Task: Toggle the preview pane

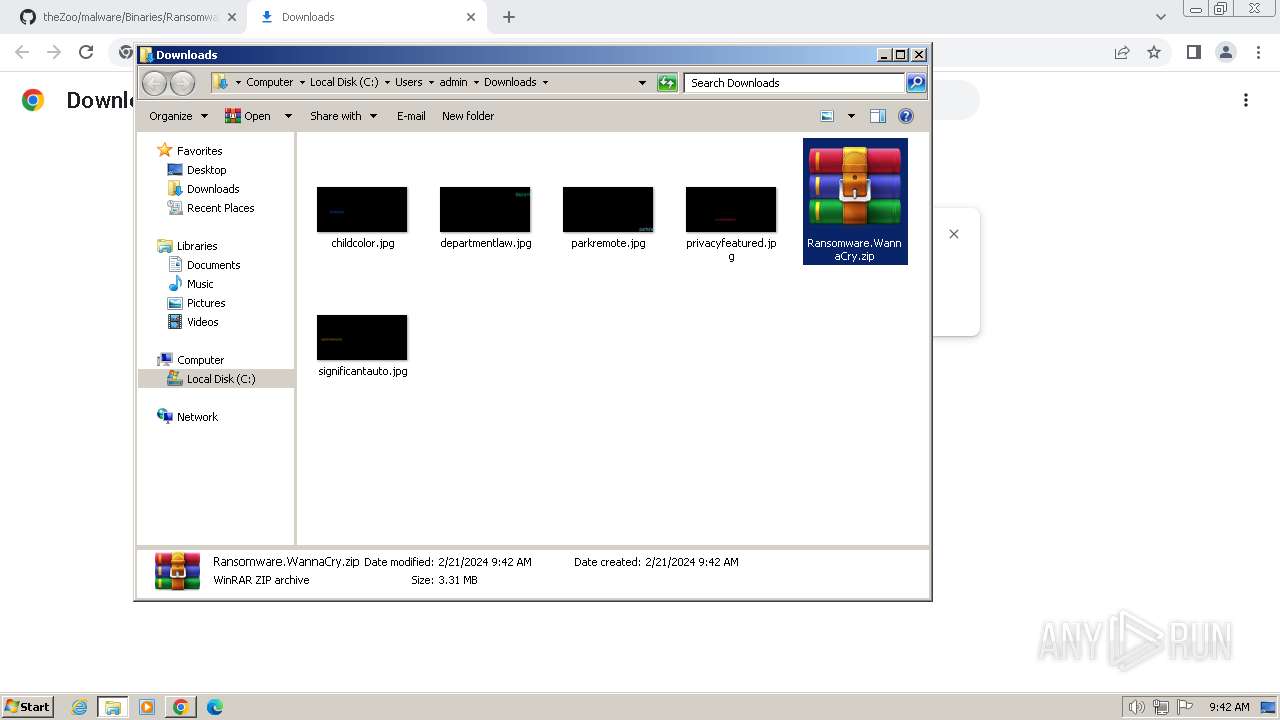Action: pyautogui.click(x=878, y=116)
